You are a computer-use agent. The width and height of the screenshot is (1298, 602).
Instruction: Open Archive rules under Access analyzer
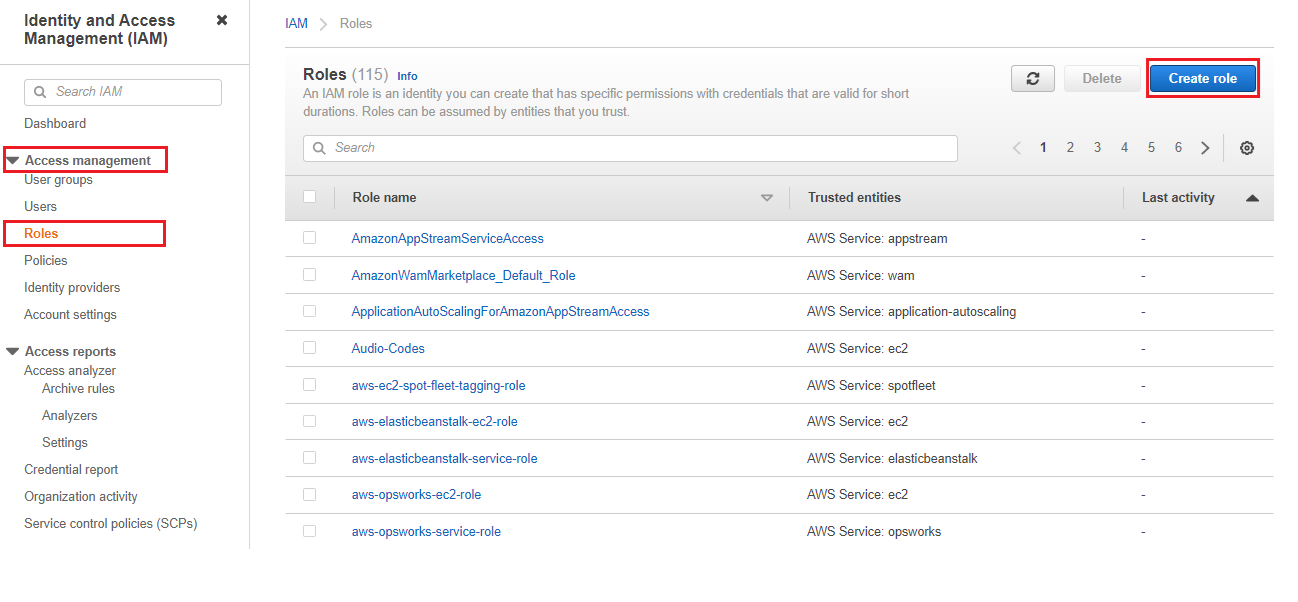pos(78,389)
